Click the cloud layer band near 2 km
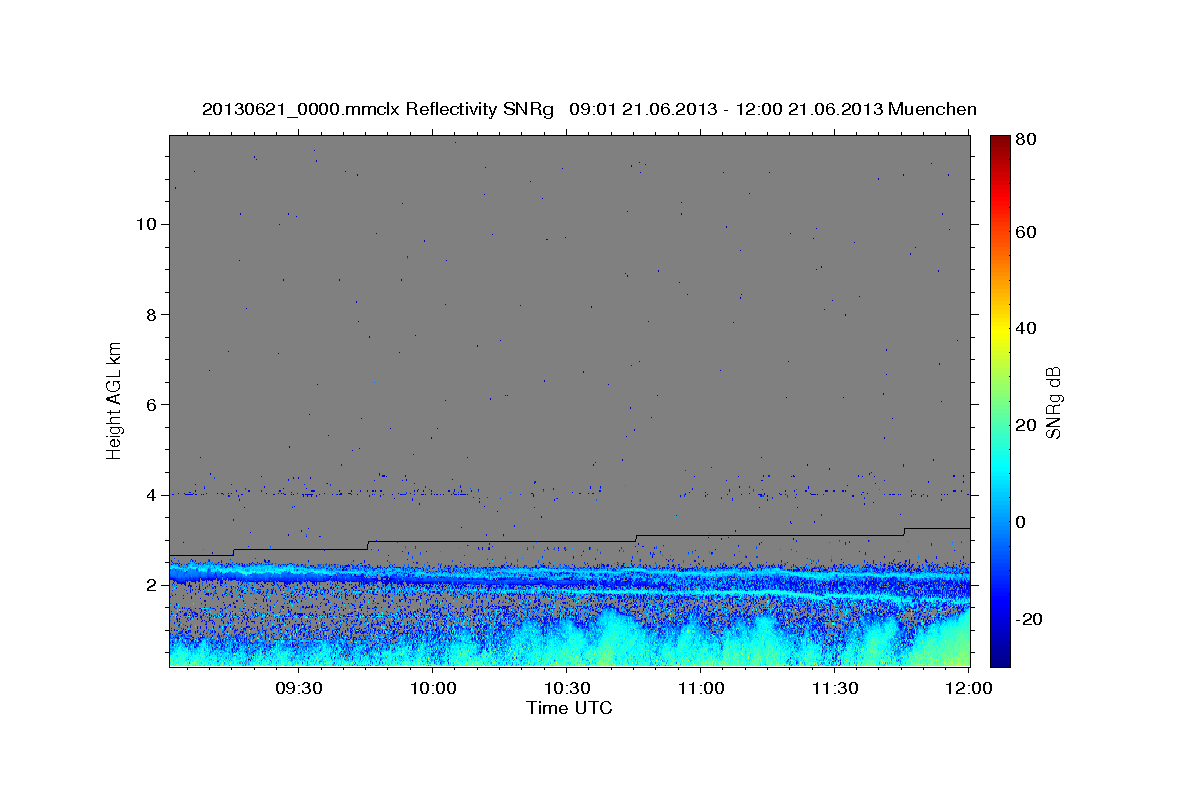Viewport: 1200px width, 800px height. click(569, 578)
